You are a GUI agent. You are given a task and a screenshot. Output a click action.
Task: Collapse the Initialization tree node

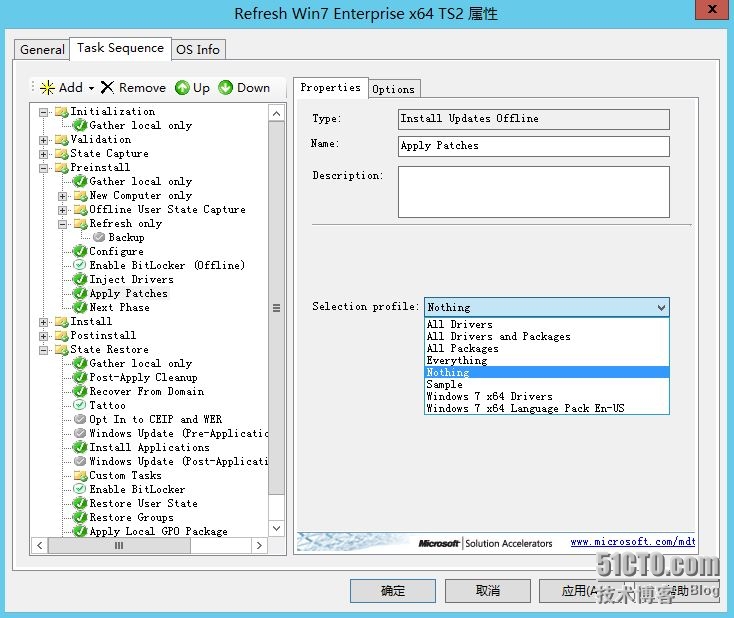pos(44,112)
